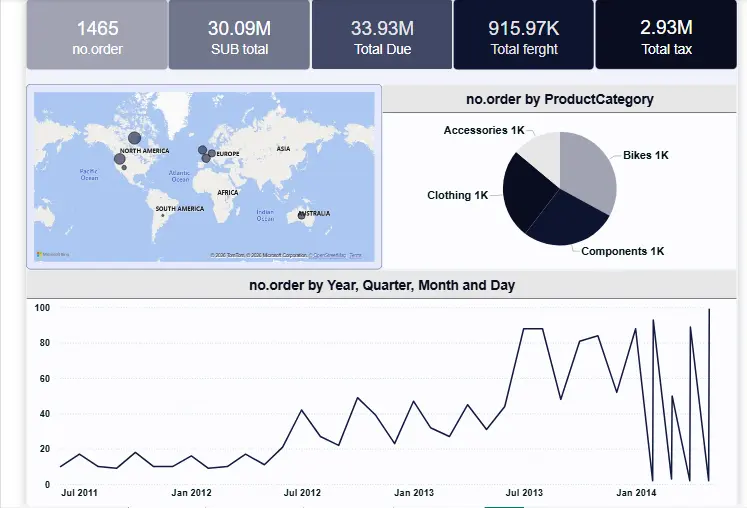Click the EUROPE map label
Image resolution: width=747 pixels, height=508 pixels.
coord(228,154)
